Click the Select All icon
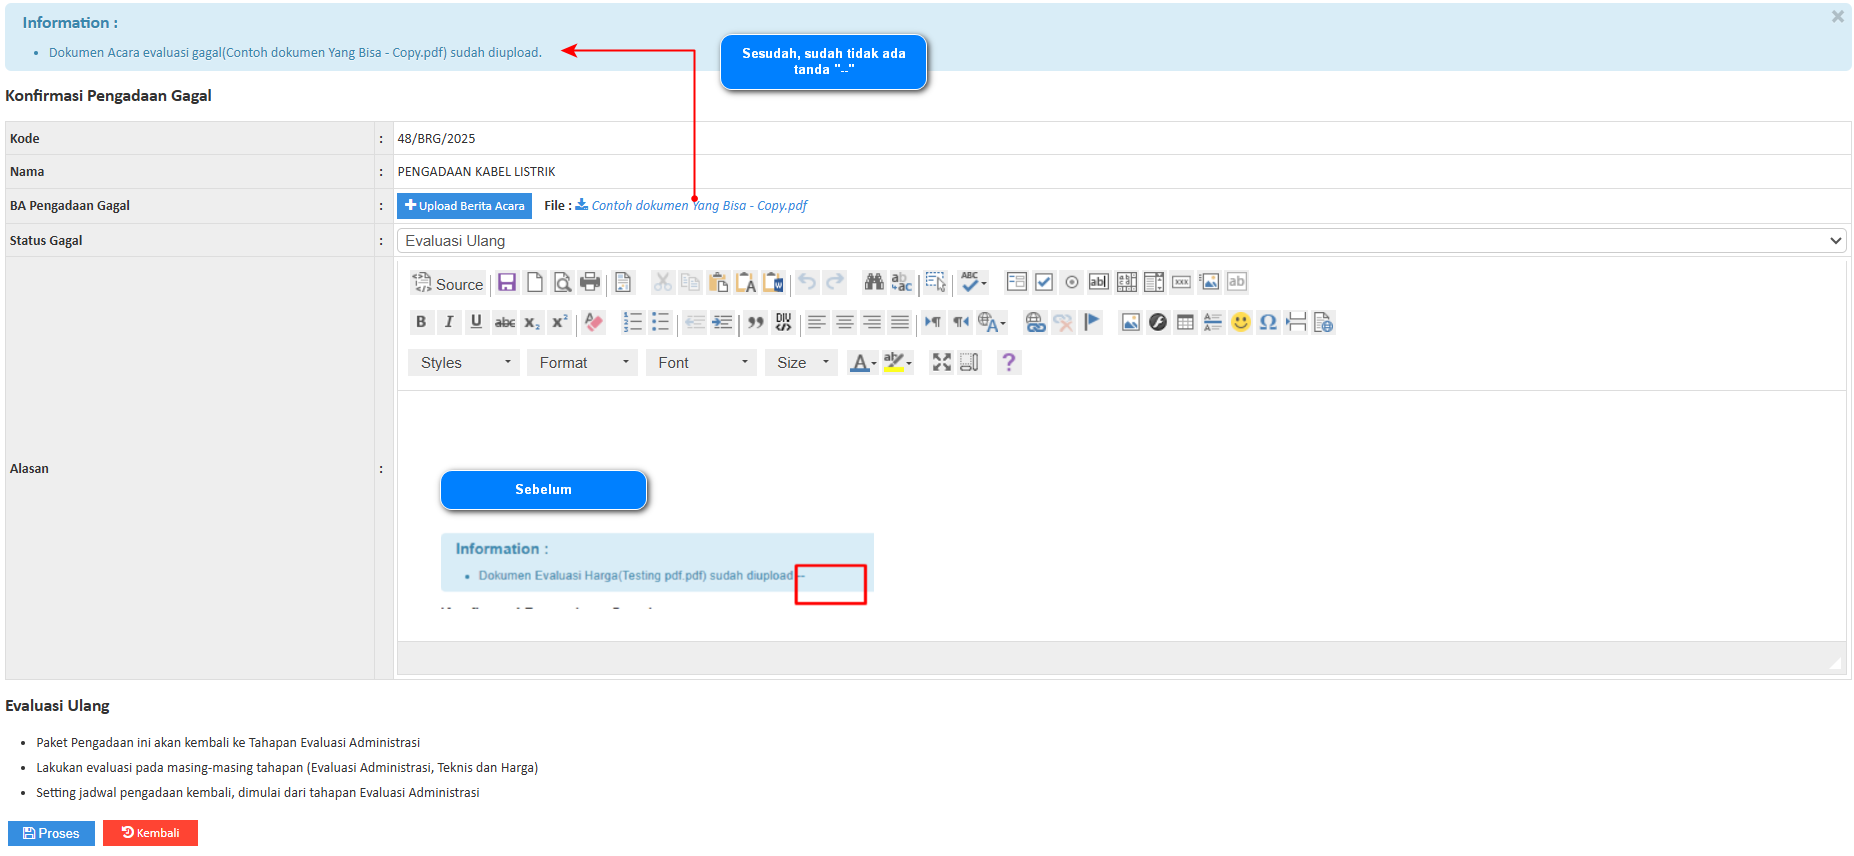 click(x=935, y=283)
